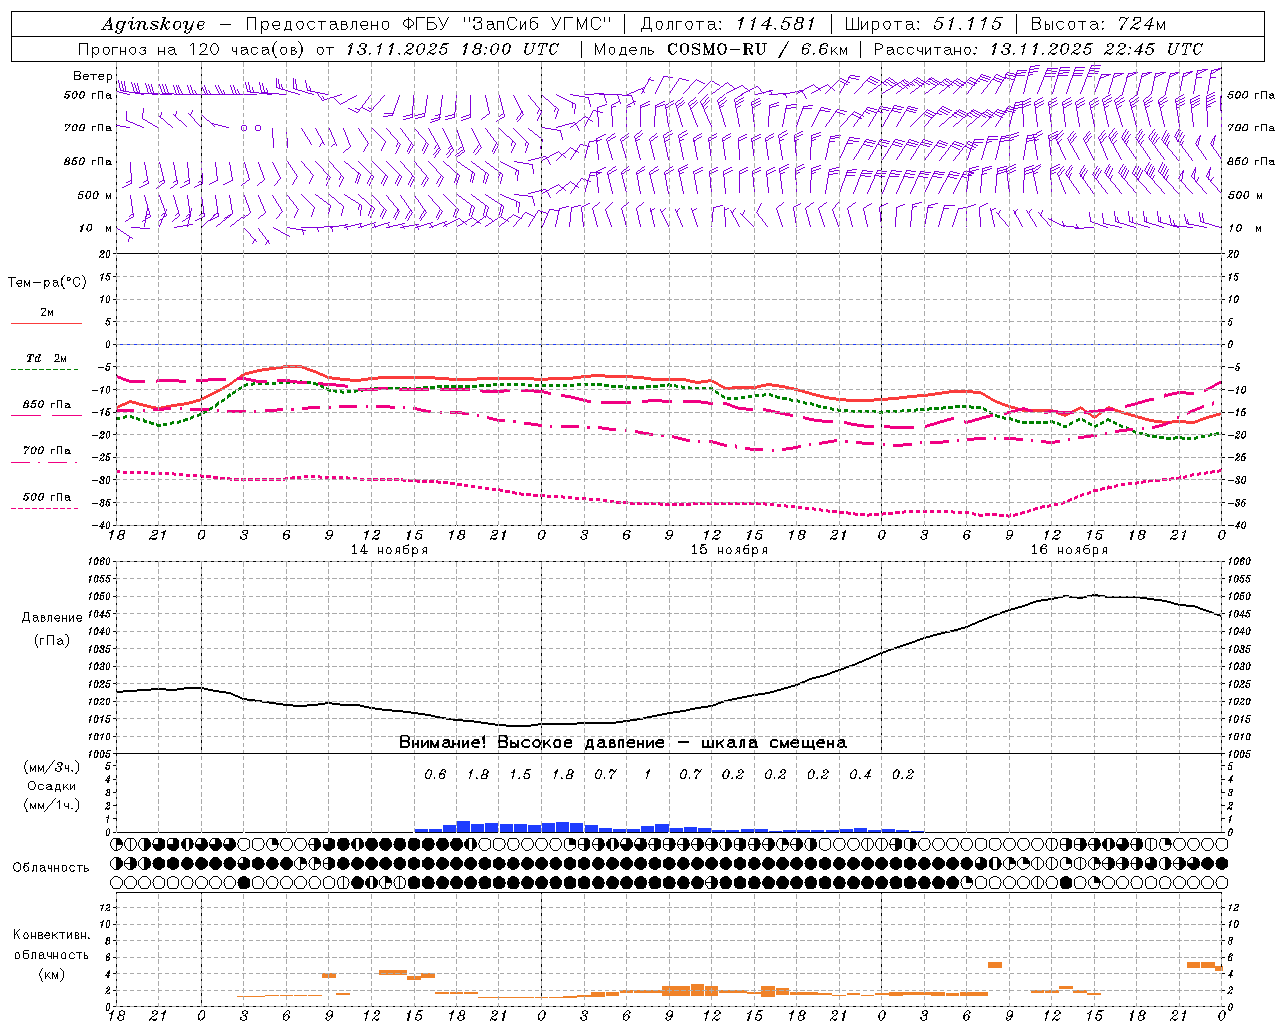Image resolution: width=1280 pixels, height=1024 pixels.
Task: Click the Давление pressure panel label
Action: coord(52,618)
